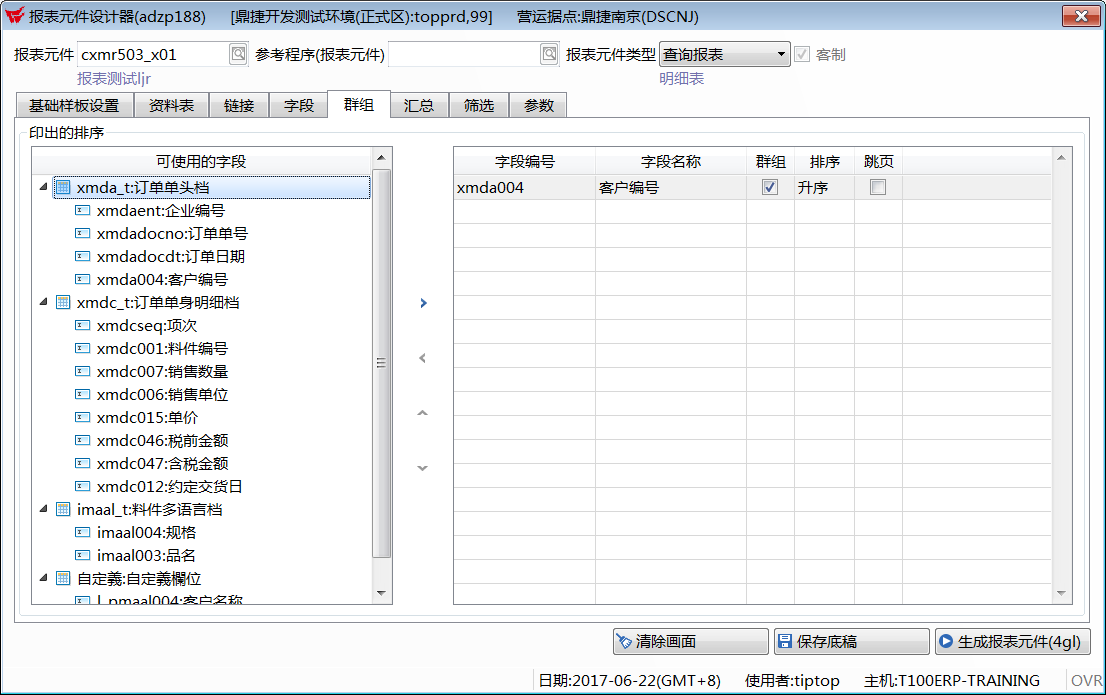This screenshot has height=695, width=1106.
Task: Click the table icon of xmda_t:订单单头档
Action: [63, 187]
